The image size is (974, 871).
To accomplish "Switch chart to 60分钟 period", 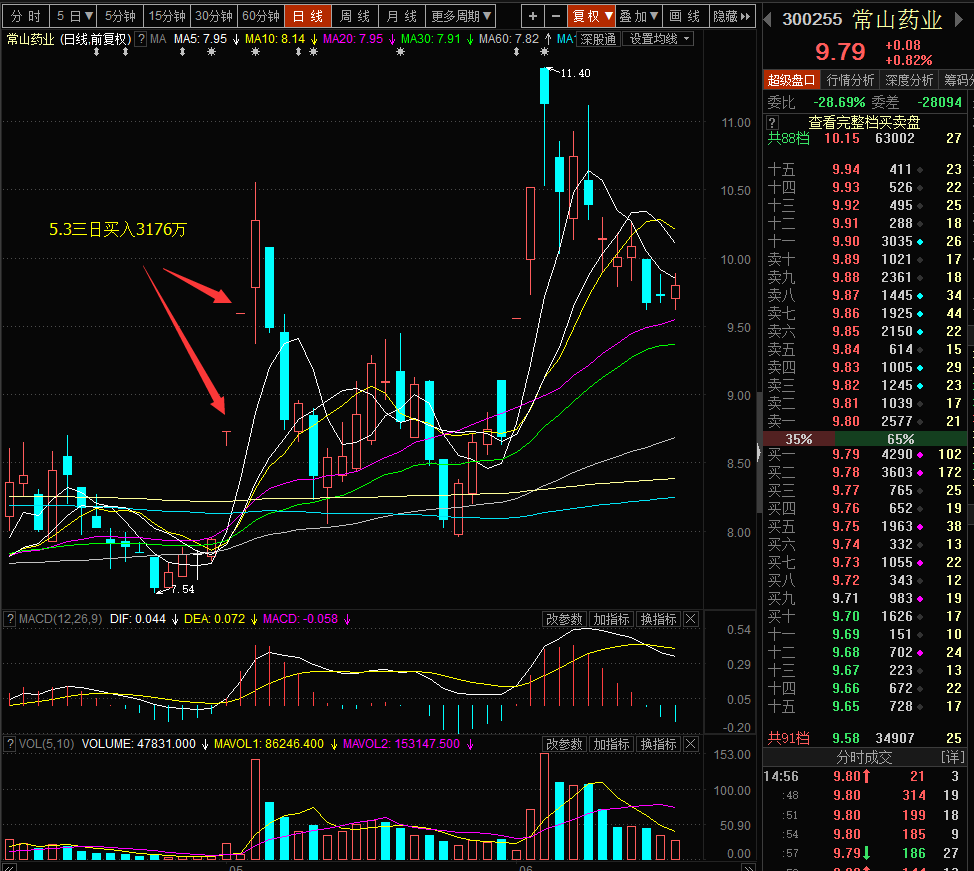I will point(261,16).
